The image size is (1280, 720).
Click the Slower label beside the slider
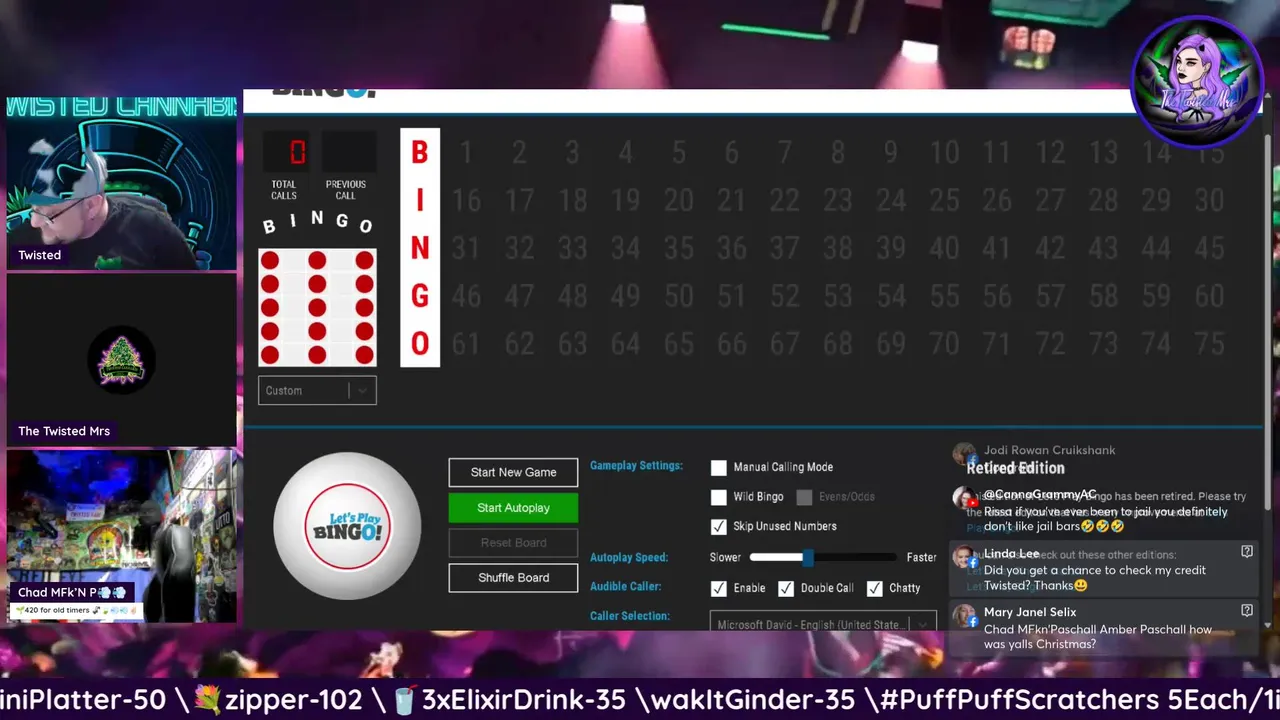[726, 557]
